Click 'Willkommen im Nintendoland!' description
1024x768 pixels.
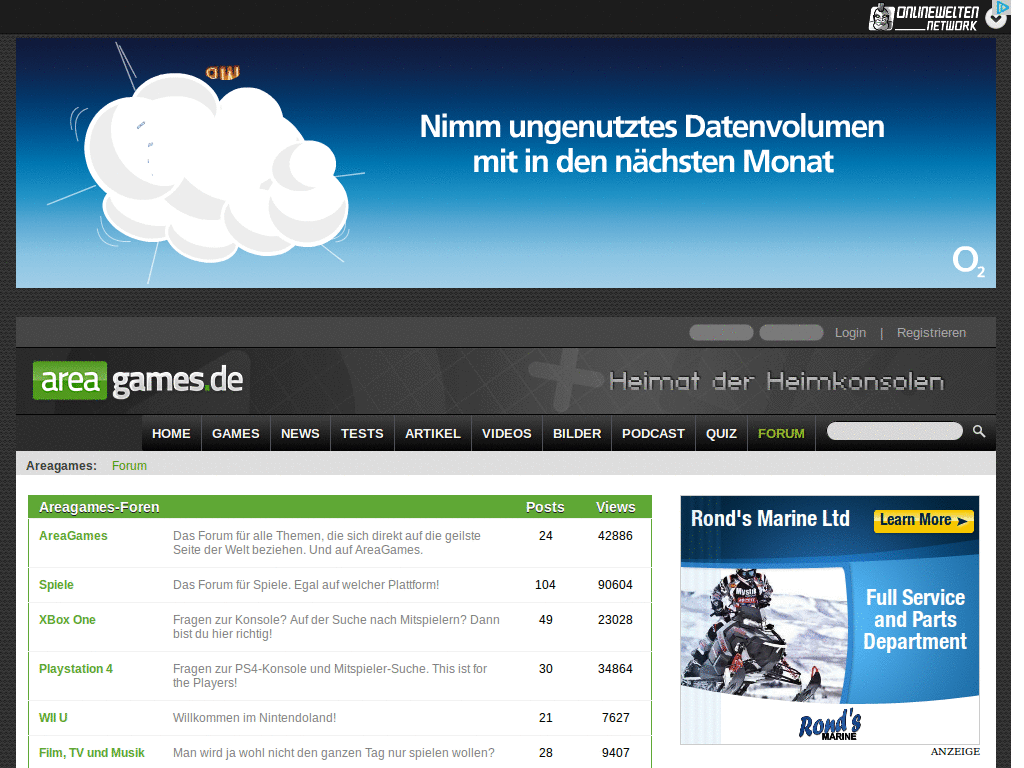[255, 718]
